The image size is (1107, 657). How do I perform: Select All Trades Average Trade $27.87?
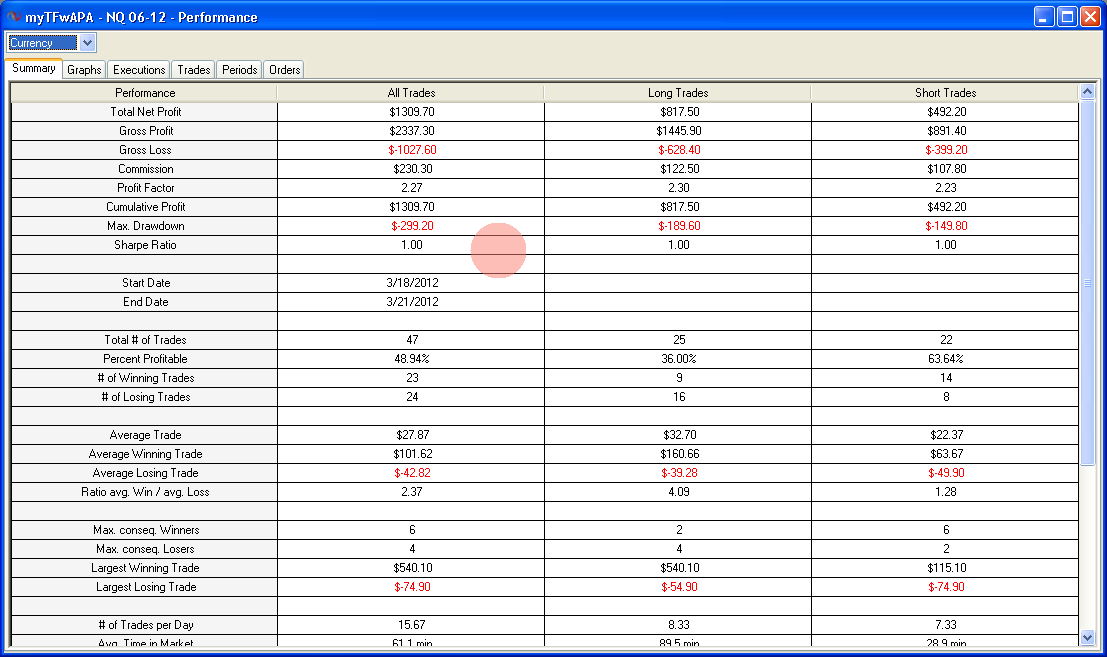[412, 435]
